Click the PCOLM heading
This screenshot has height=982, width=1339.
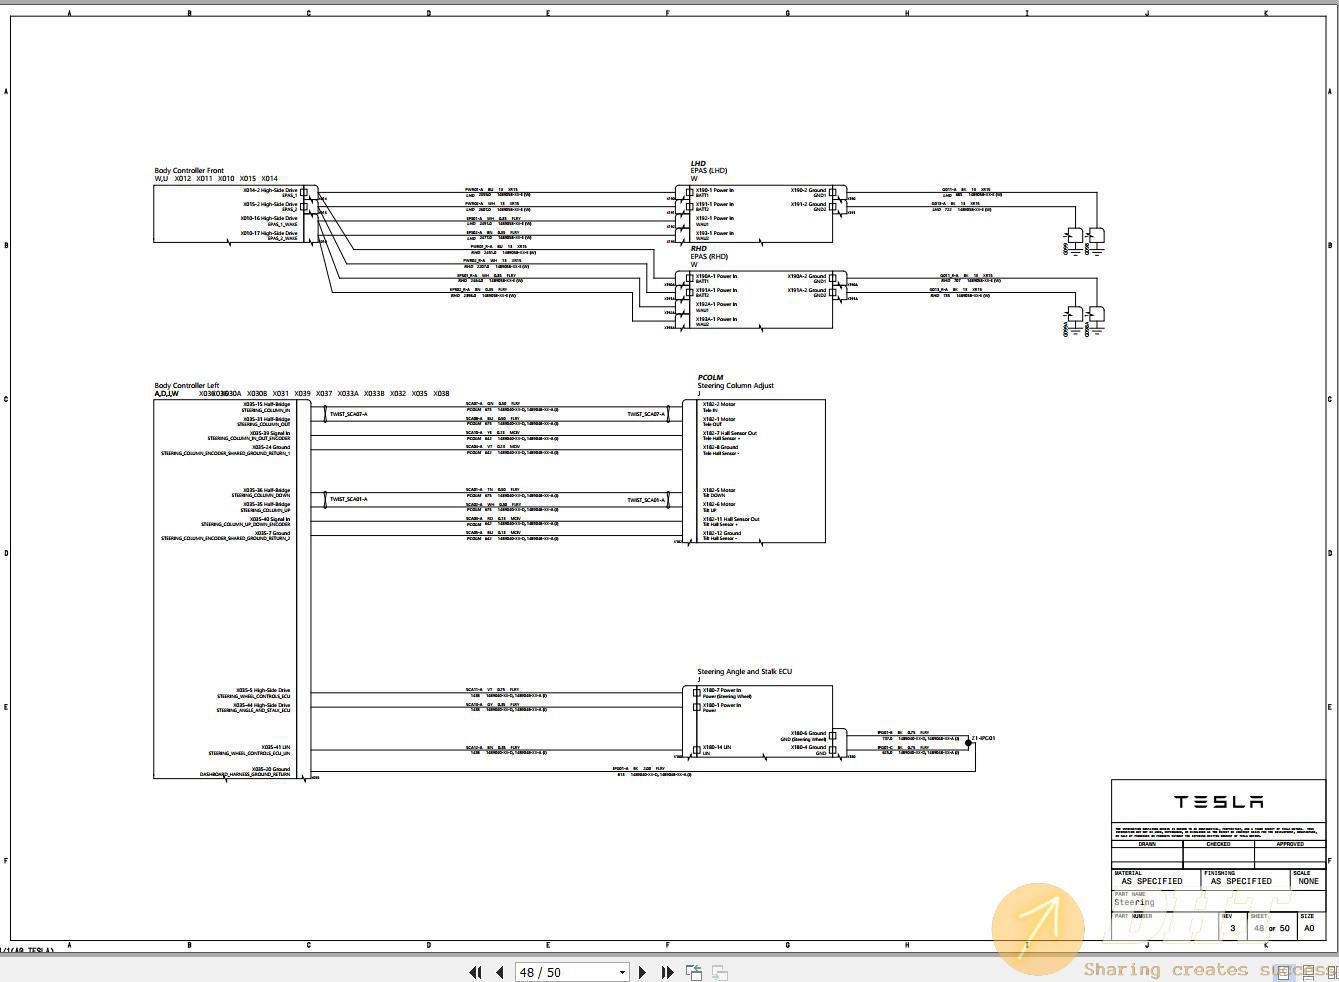coord(710,378)
